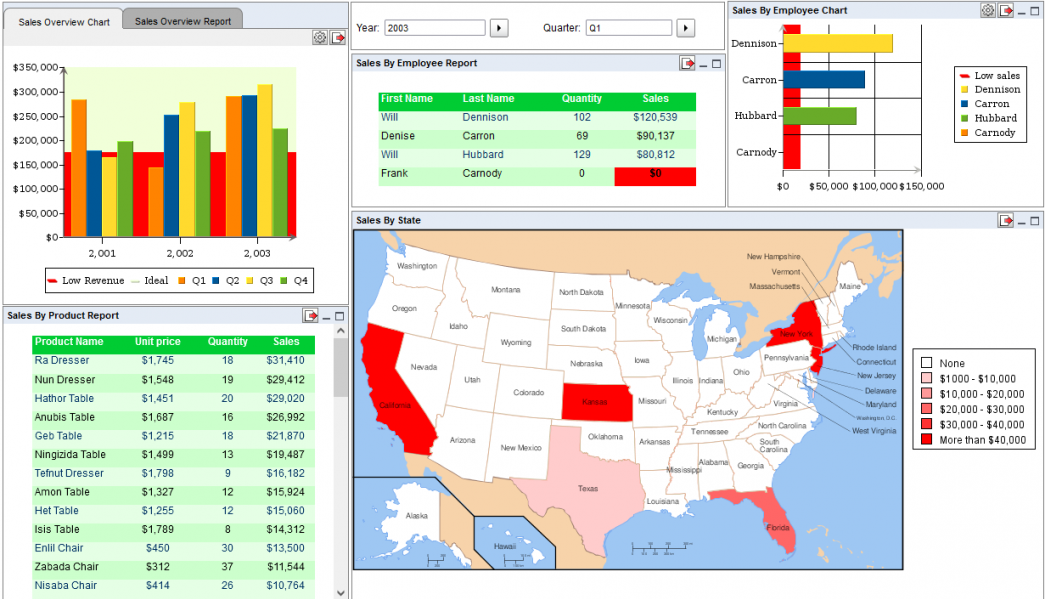Export the Sales By Employee Chart
Screen dimensions: 1045x599
pyautogui.click(x=1006, y=11)
